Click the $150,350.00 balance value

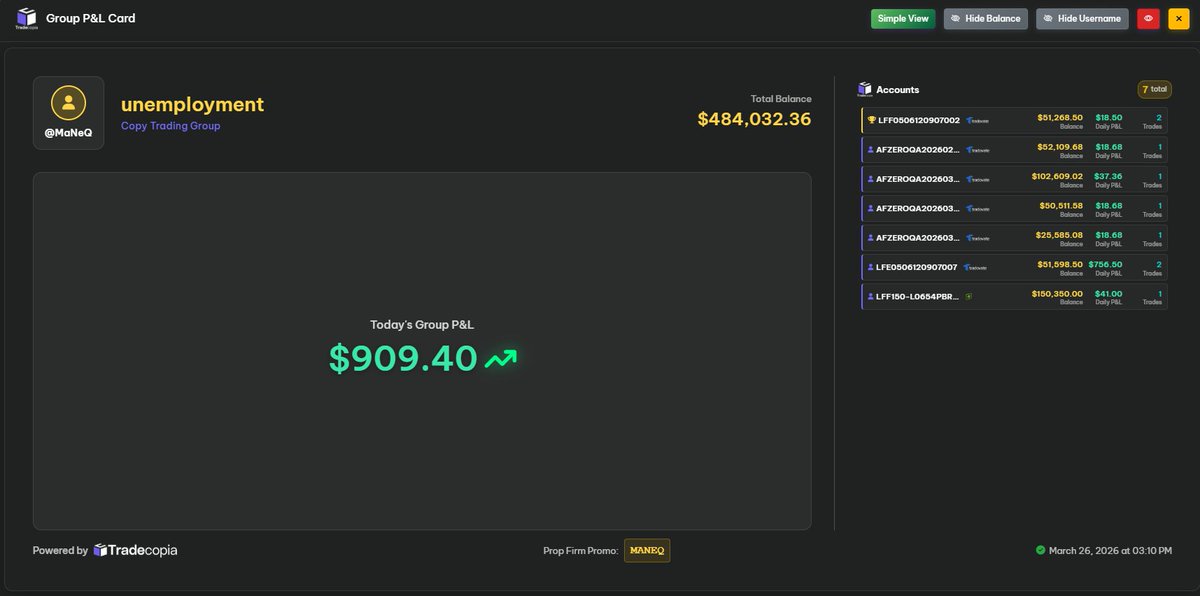1057,293
